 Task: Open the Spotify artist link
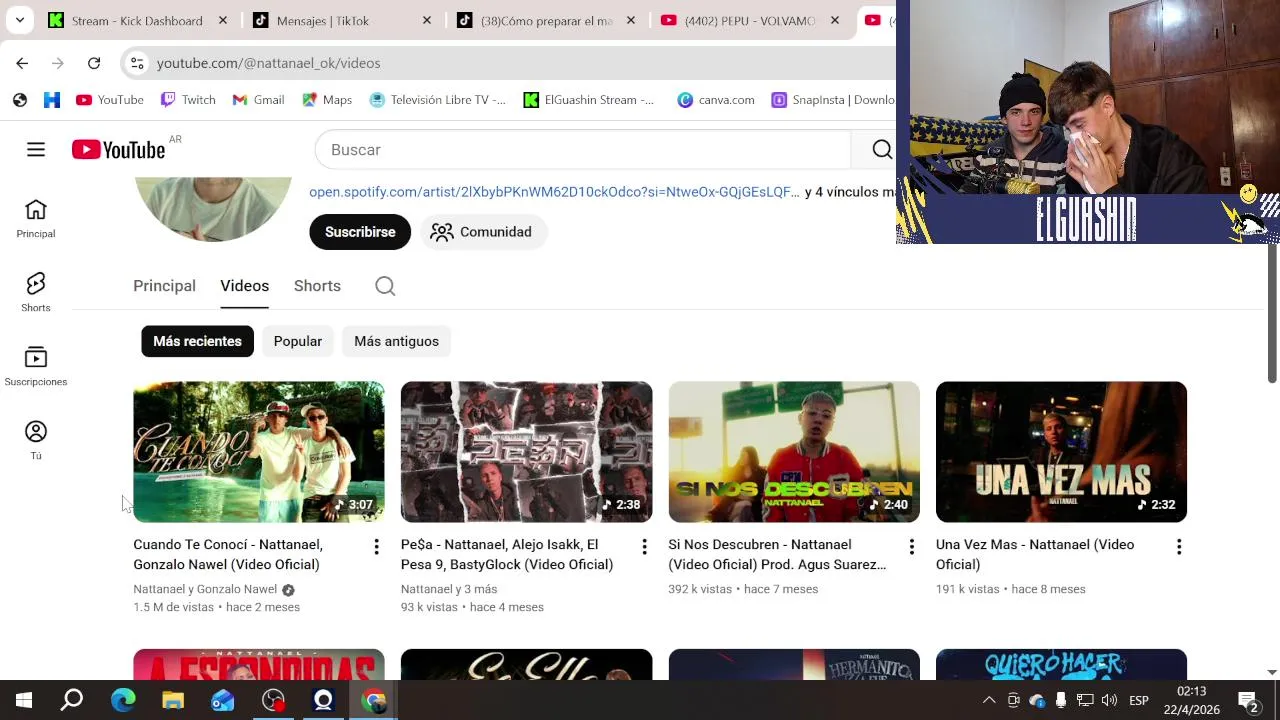tap(554, 192)
